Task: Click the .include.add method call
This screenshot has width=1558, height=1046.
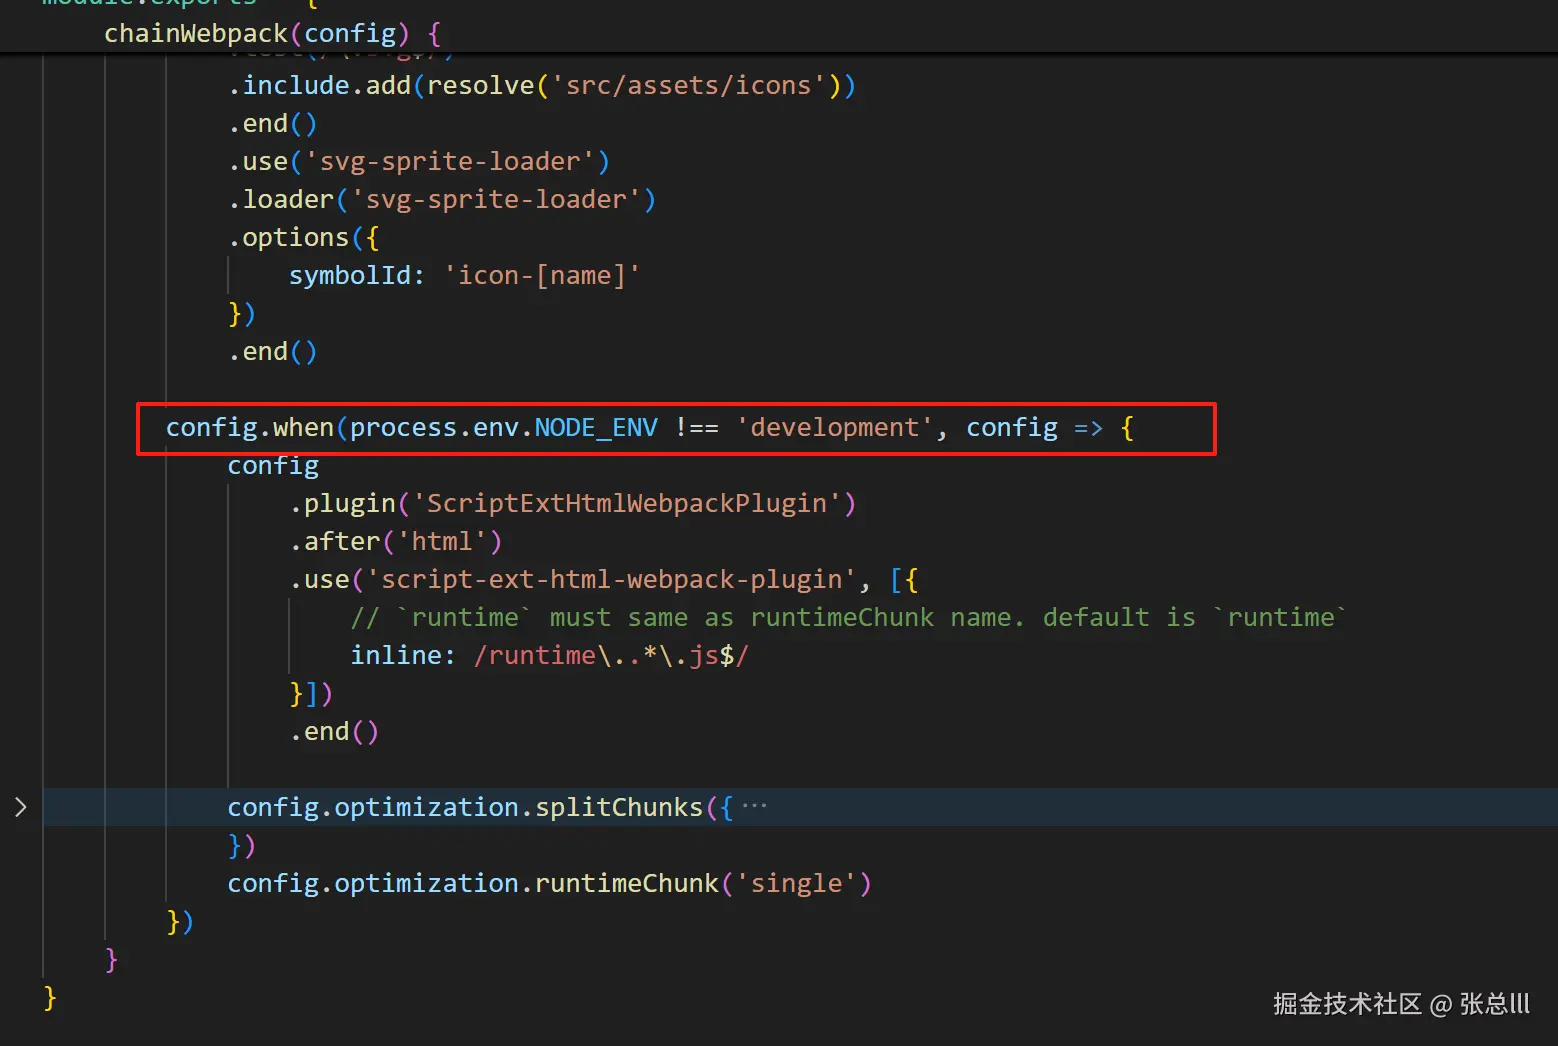Action: pyautogui.click(x=320, y=85)
